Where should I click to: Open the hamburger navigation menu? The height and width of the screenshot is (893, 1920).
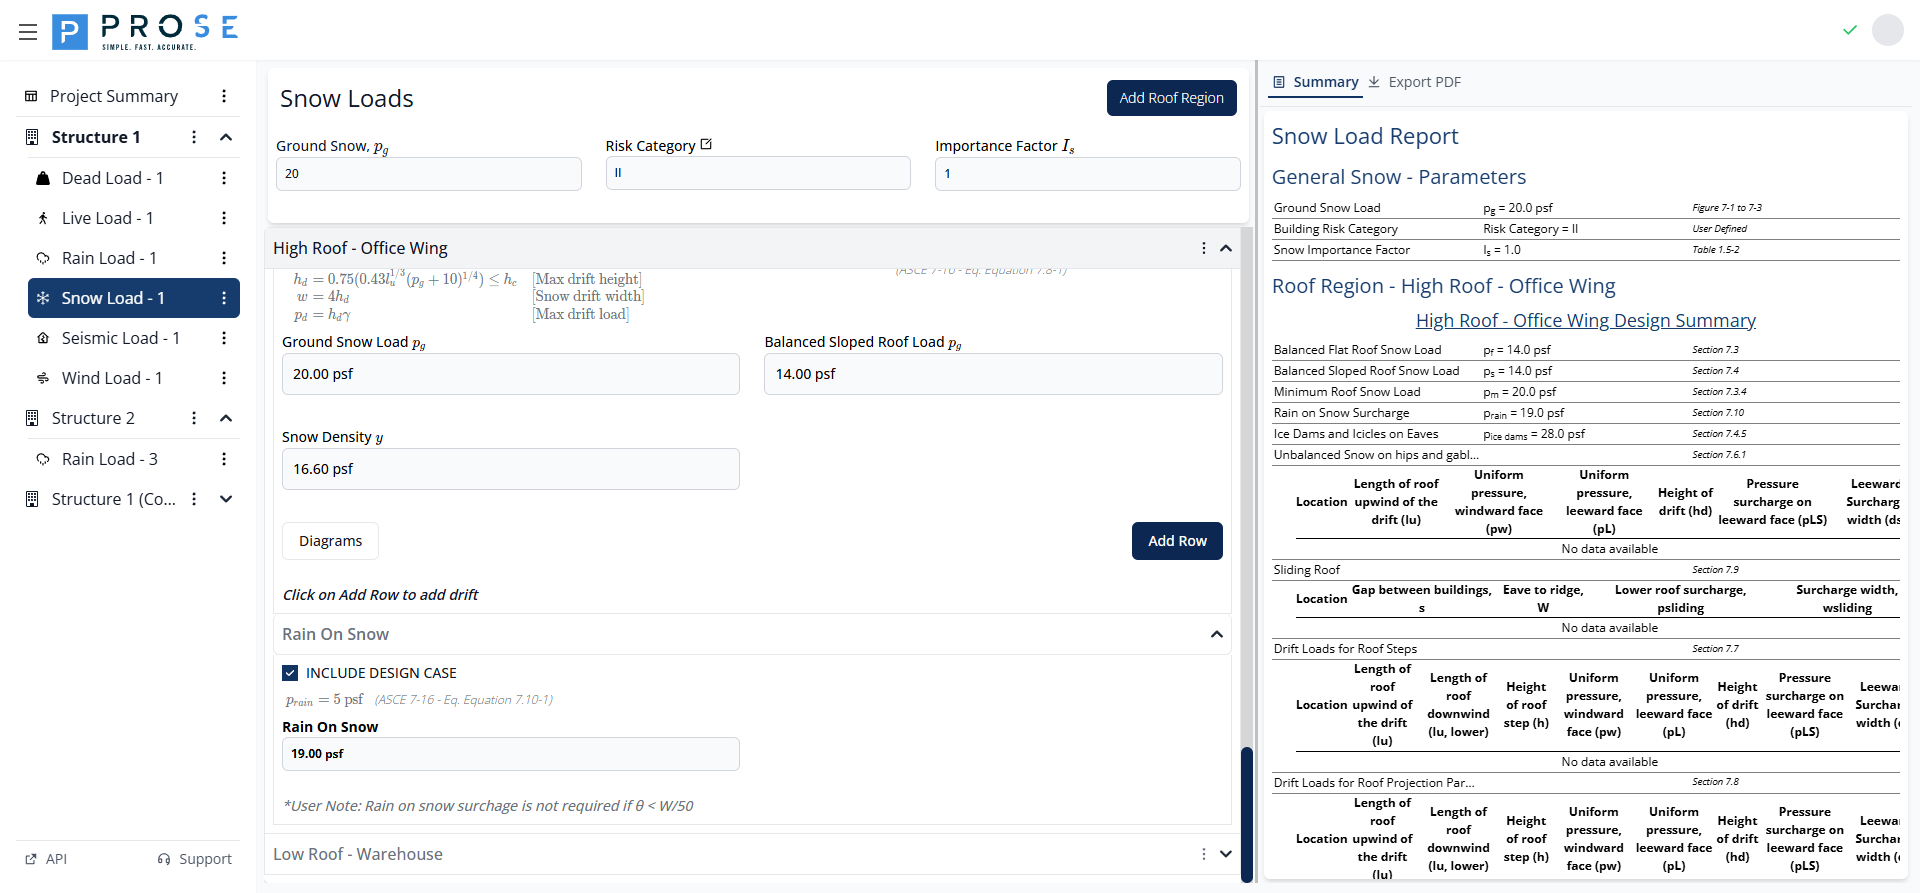28,32
